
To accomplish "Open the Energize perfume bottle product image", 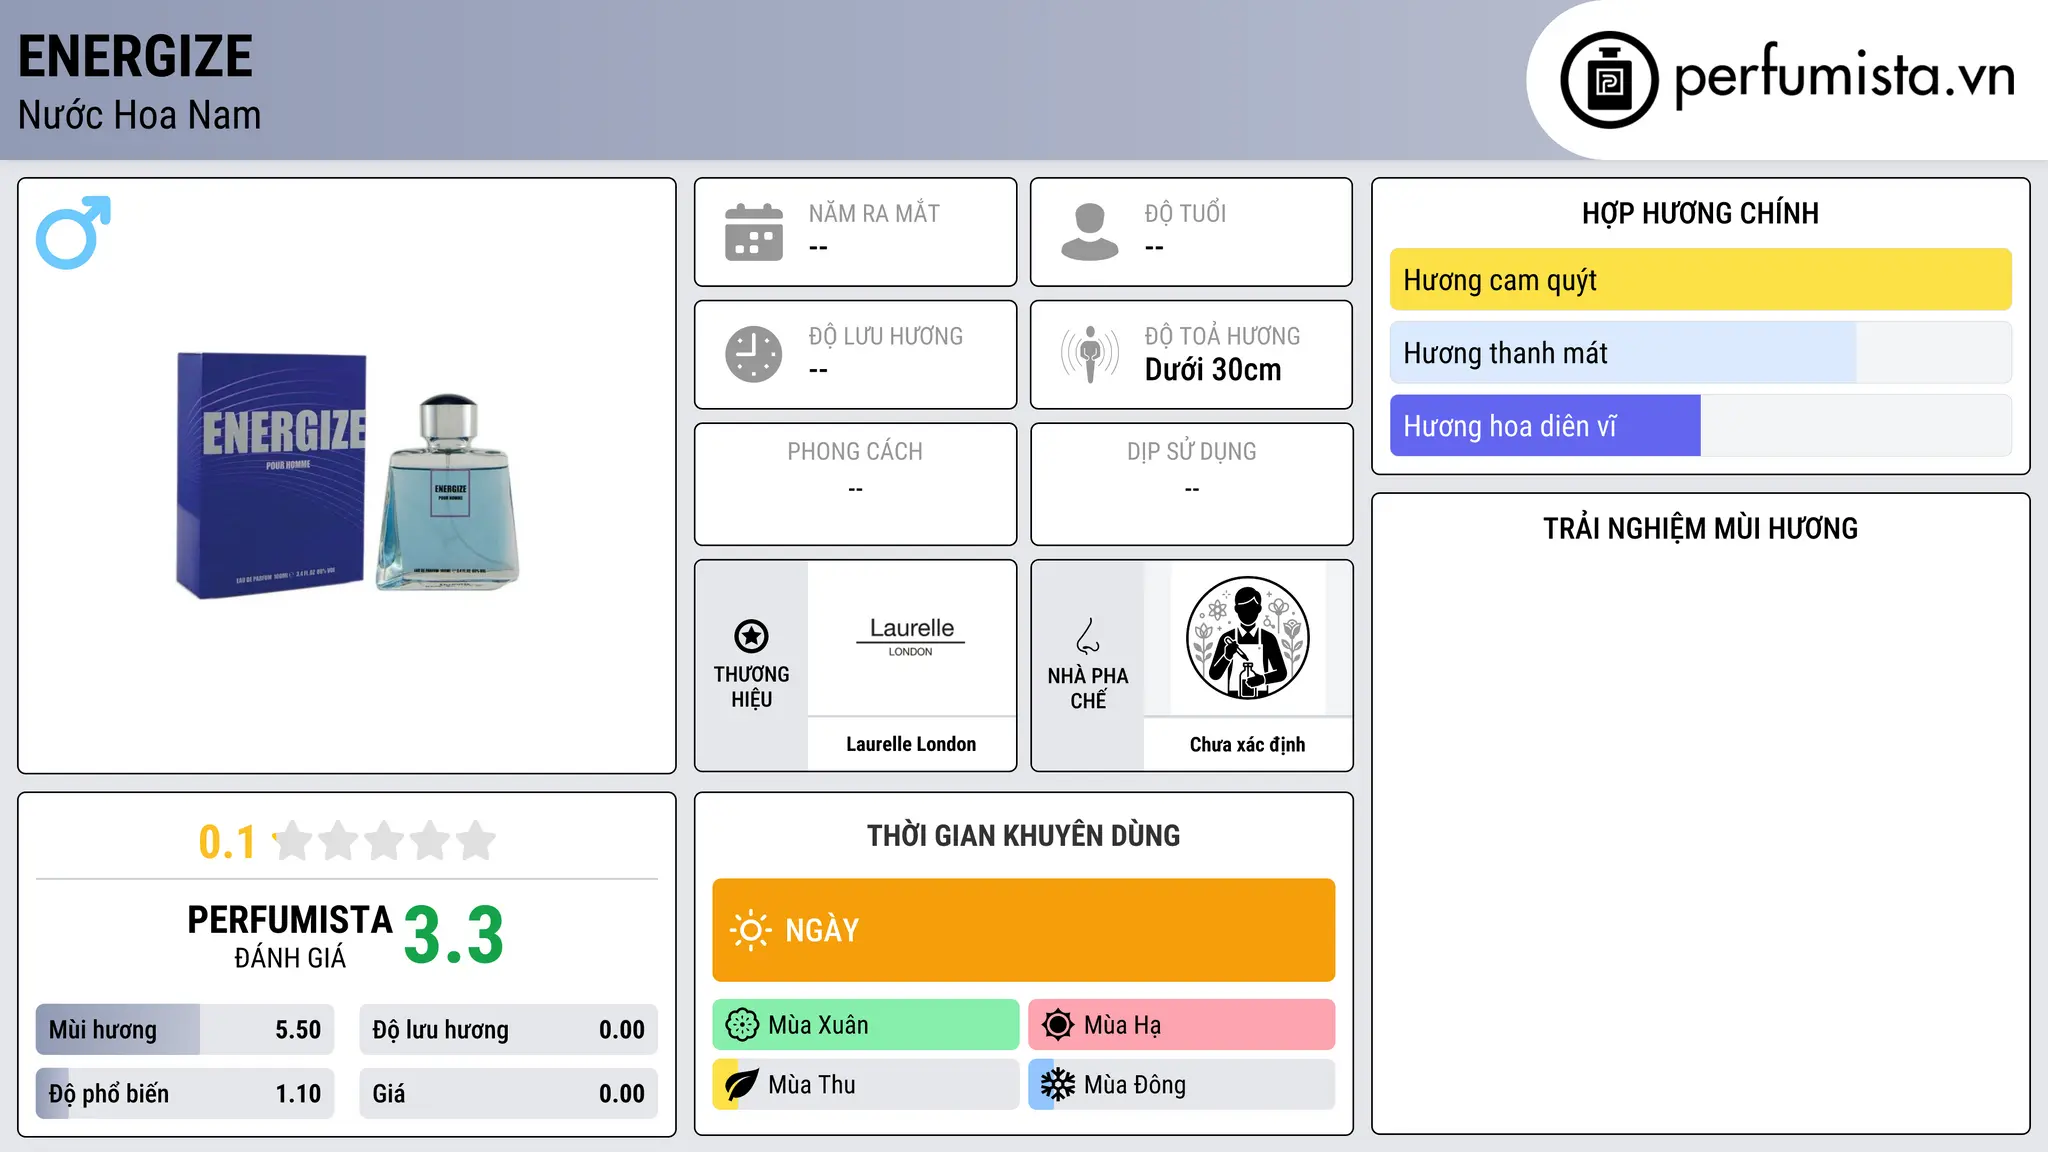I will [347, 475].
